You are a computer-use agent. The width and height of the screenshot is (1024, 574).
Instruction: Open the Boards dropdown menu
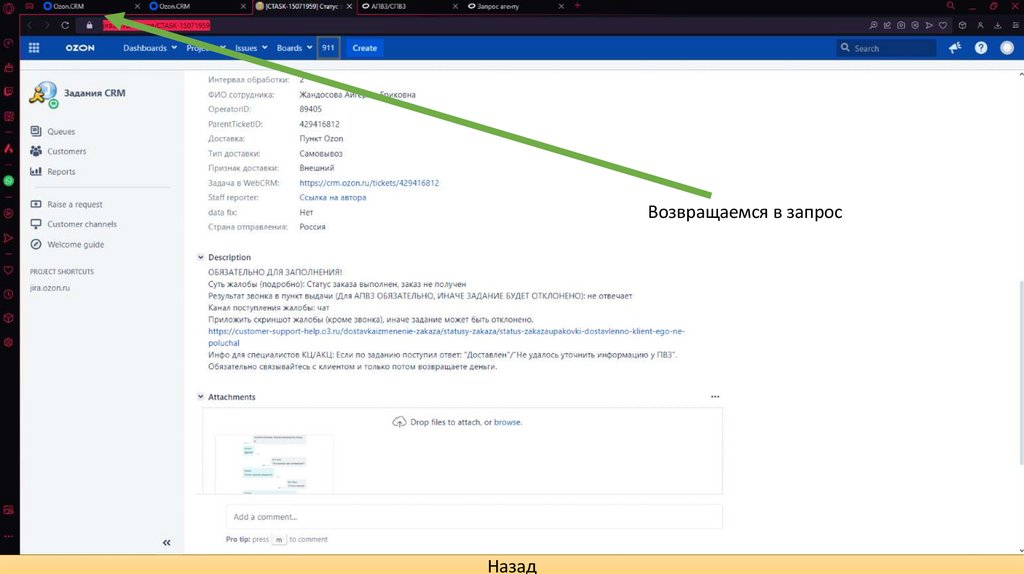pos(294,48)
